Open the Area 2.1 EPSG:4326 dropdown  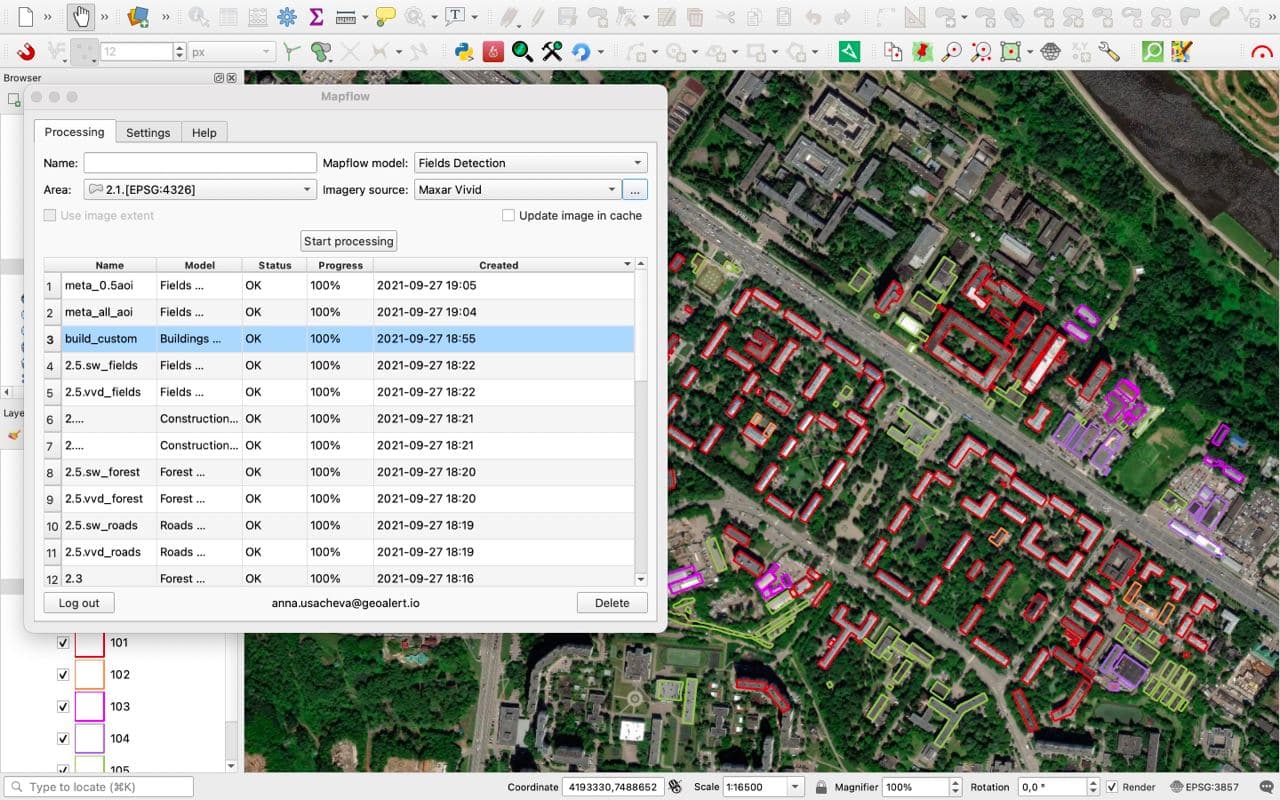(200, 190)
